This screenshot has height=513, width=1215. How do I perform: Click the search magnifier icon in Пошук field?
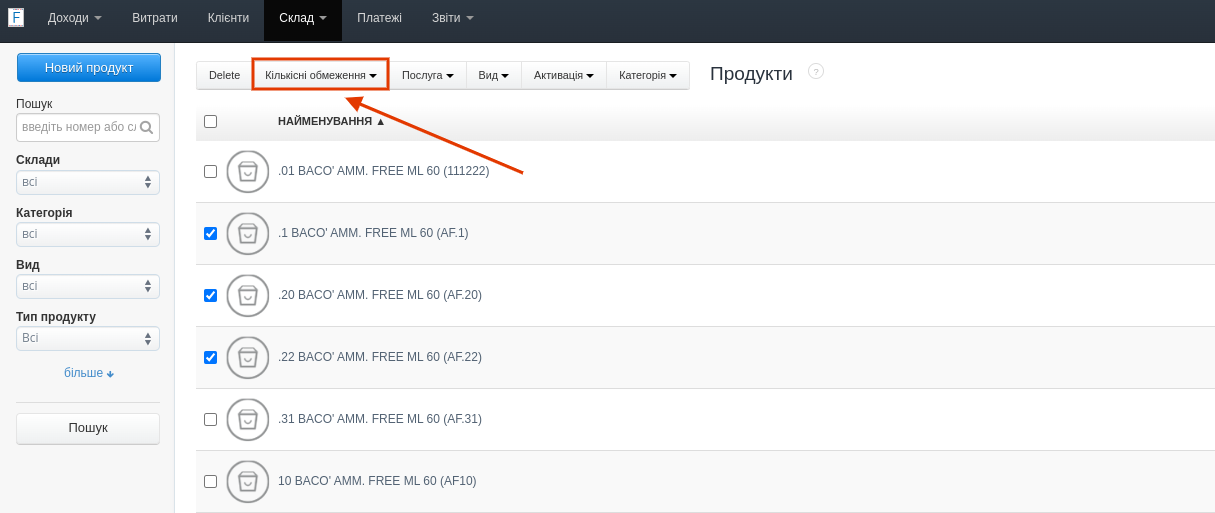click(x=146, y=128)
